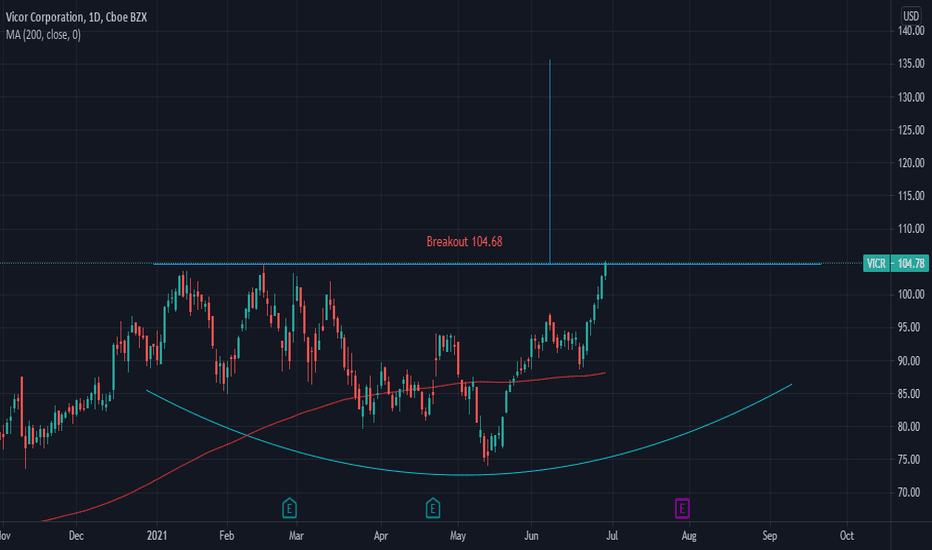The image size is (932, 550).
Task: Click the Mar label on time axis
Action: tap(296, 536)
